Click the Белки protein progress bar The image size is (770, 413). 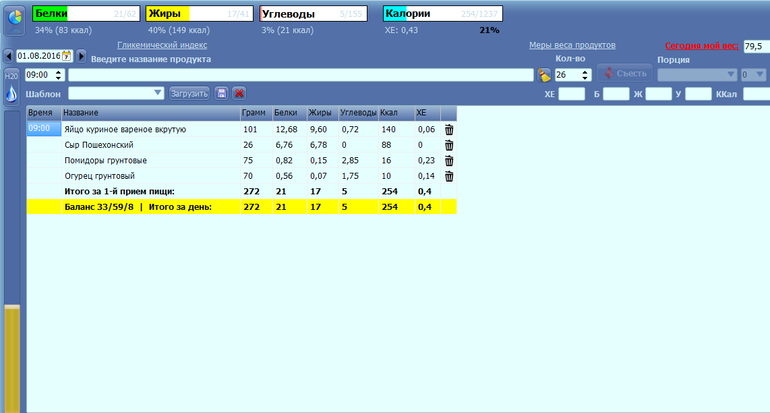[x=84, y=13]
